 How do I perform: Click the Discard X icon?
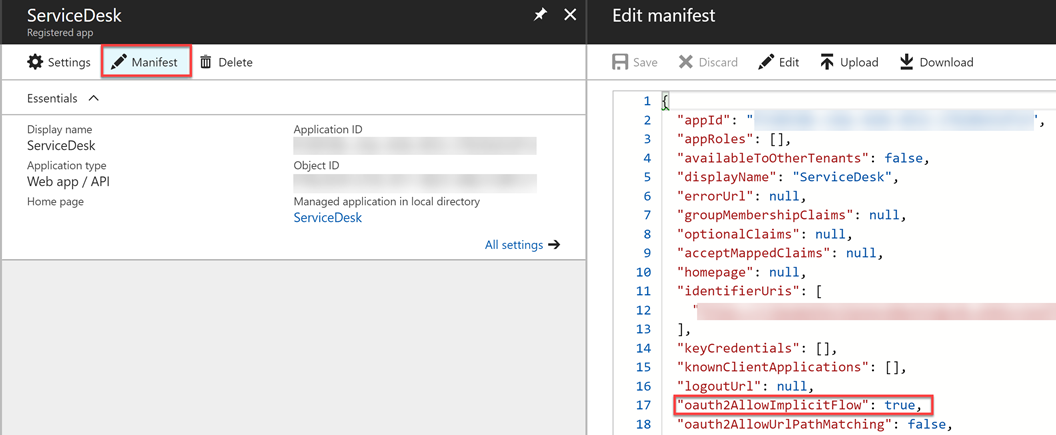click(686, 62)
